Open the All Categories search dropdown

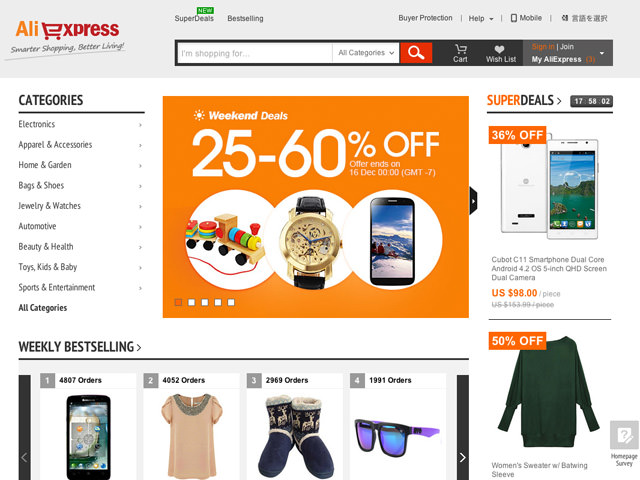pyautogui.click(x=366, y=53)
